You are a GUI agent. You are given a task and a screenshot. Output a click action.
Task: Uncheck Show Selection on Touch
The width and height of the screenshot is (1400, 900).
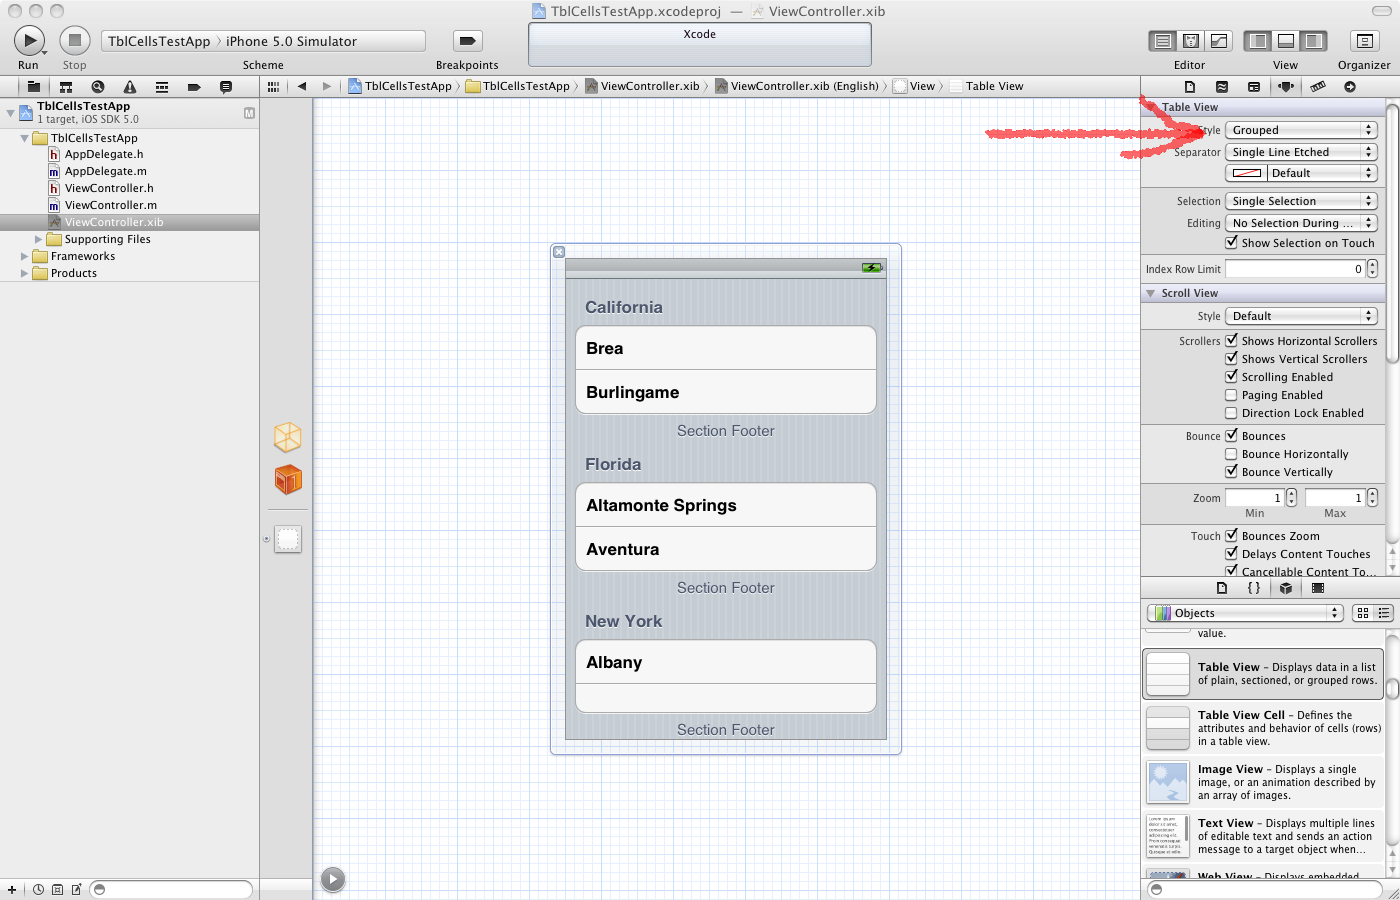(1233, 242)
